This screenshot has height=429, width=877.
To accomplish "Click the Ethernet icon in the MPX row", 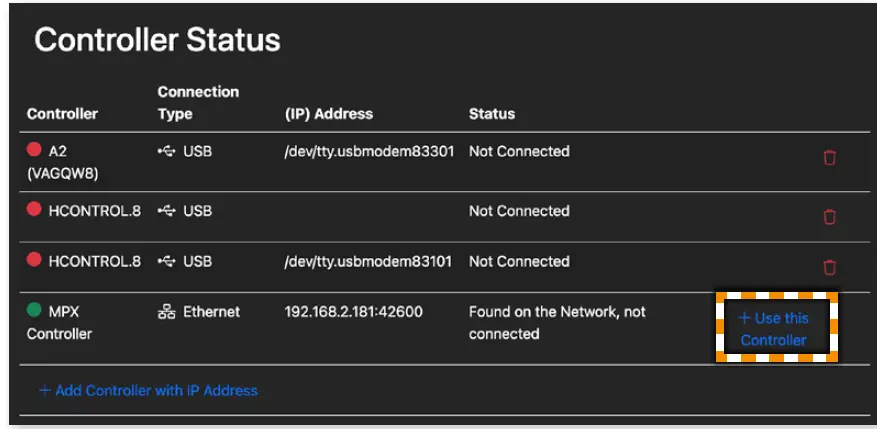I will click(166, 312).
